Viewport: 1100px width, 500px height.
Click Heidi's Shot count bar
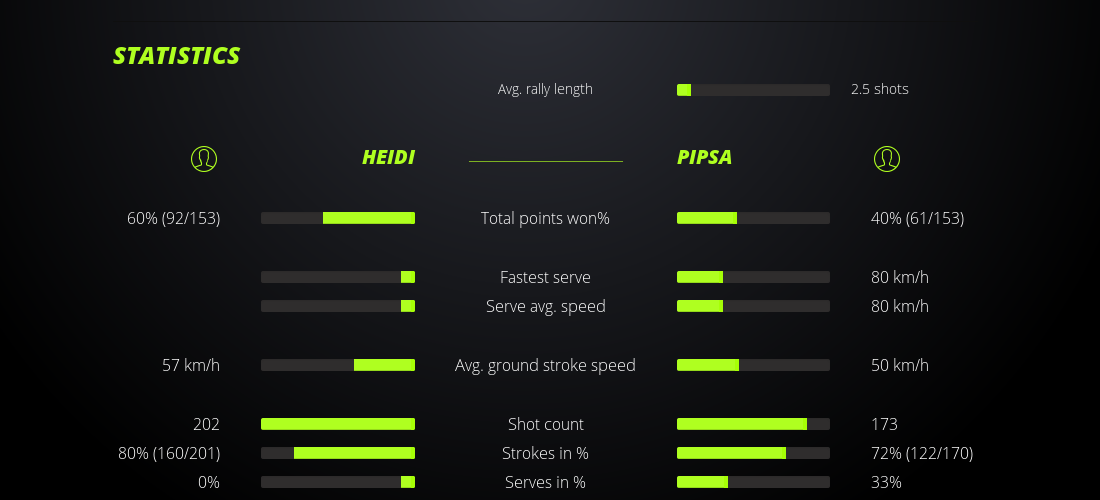338,424
